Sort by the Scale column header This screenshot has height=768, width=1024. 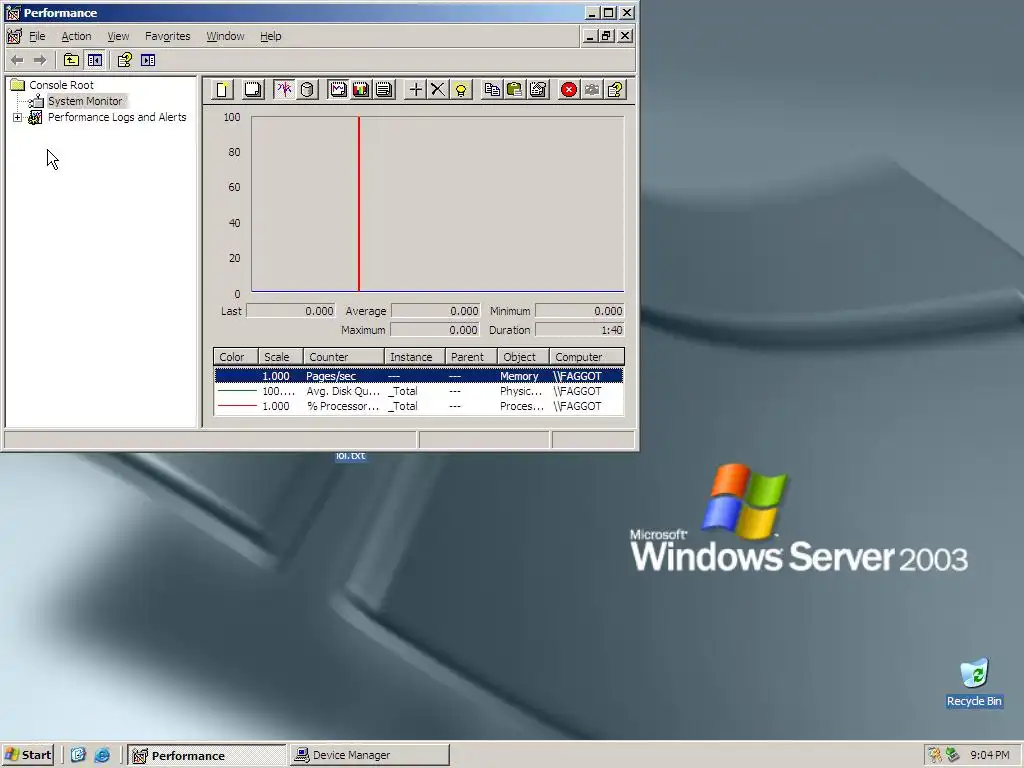click(281, 357)
